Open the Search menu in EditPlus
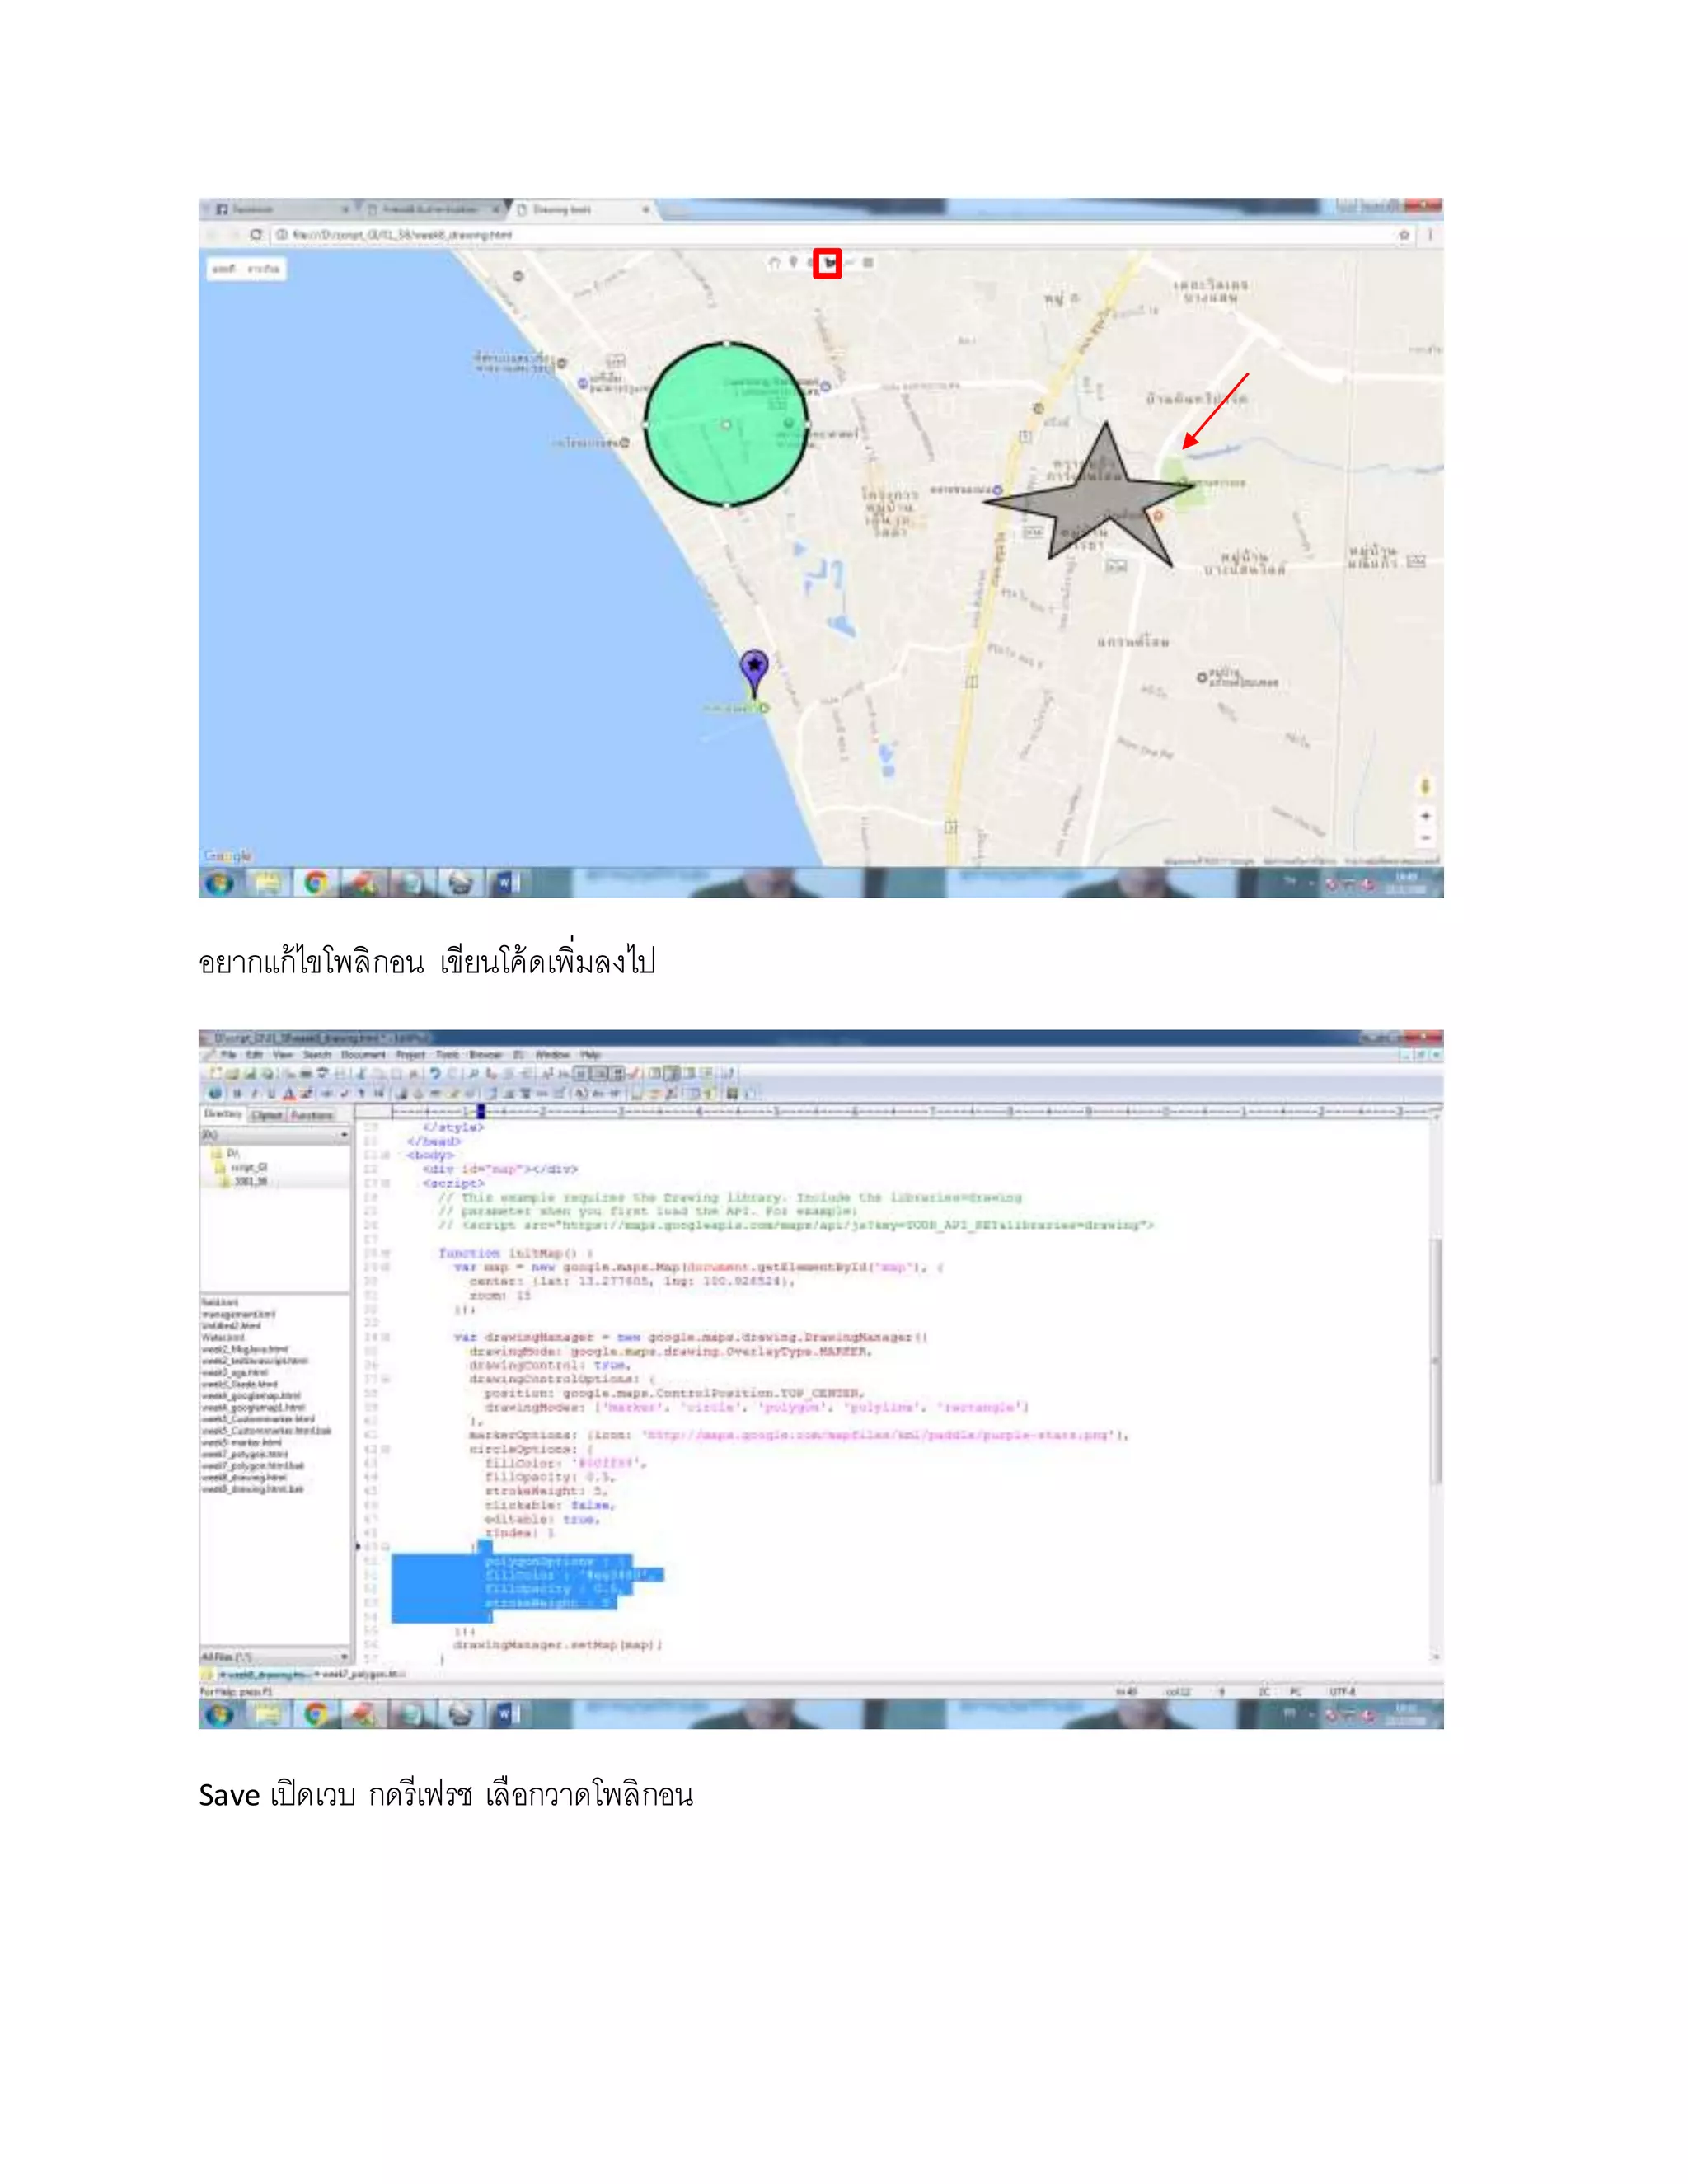The image size is (1688, 2184). [x=316, y=1054]
